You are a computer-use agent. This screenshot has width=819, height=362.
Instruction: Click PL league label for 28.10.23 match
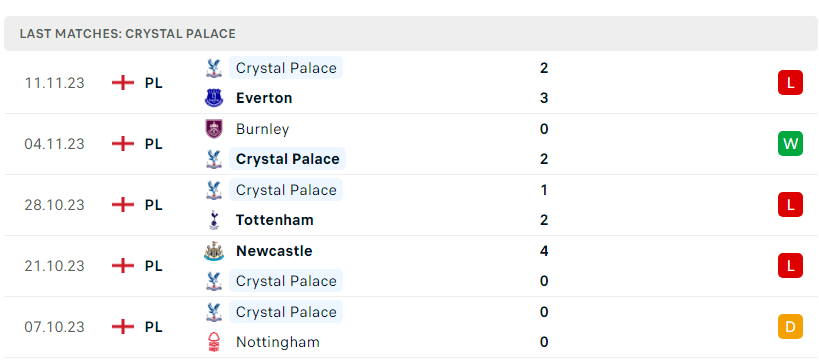click(154, 205)
